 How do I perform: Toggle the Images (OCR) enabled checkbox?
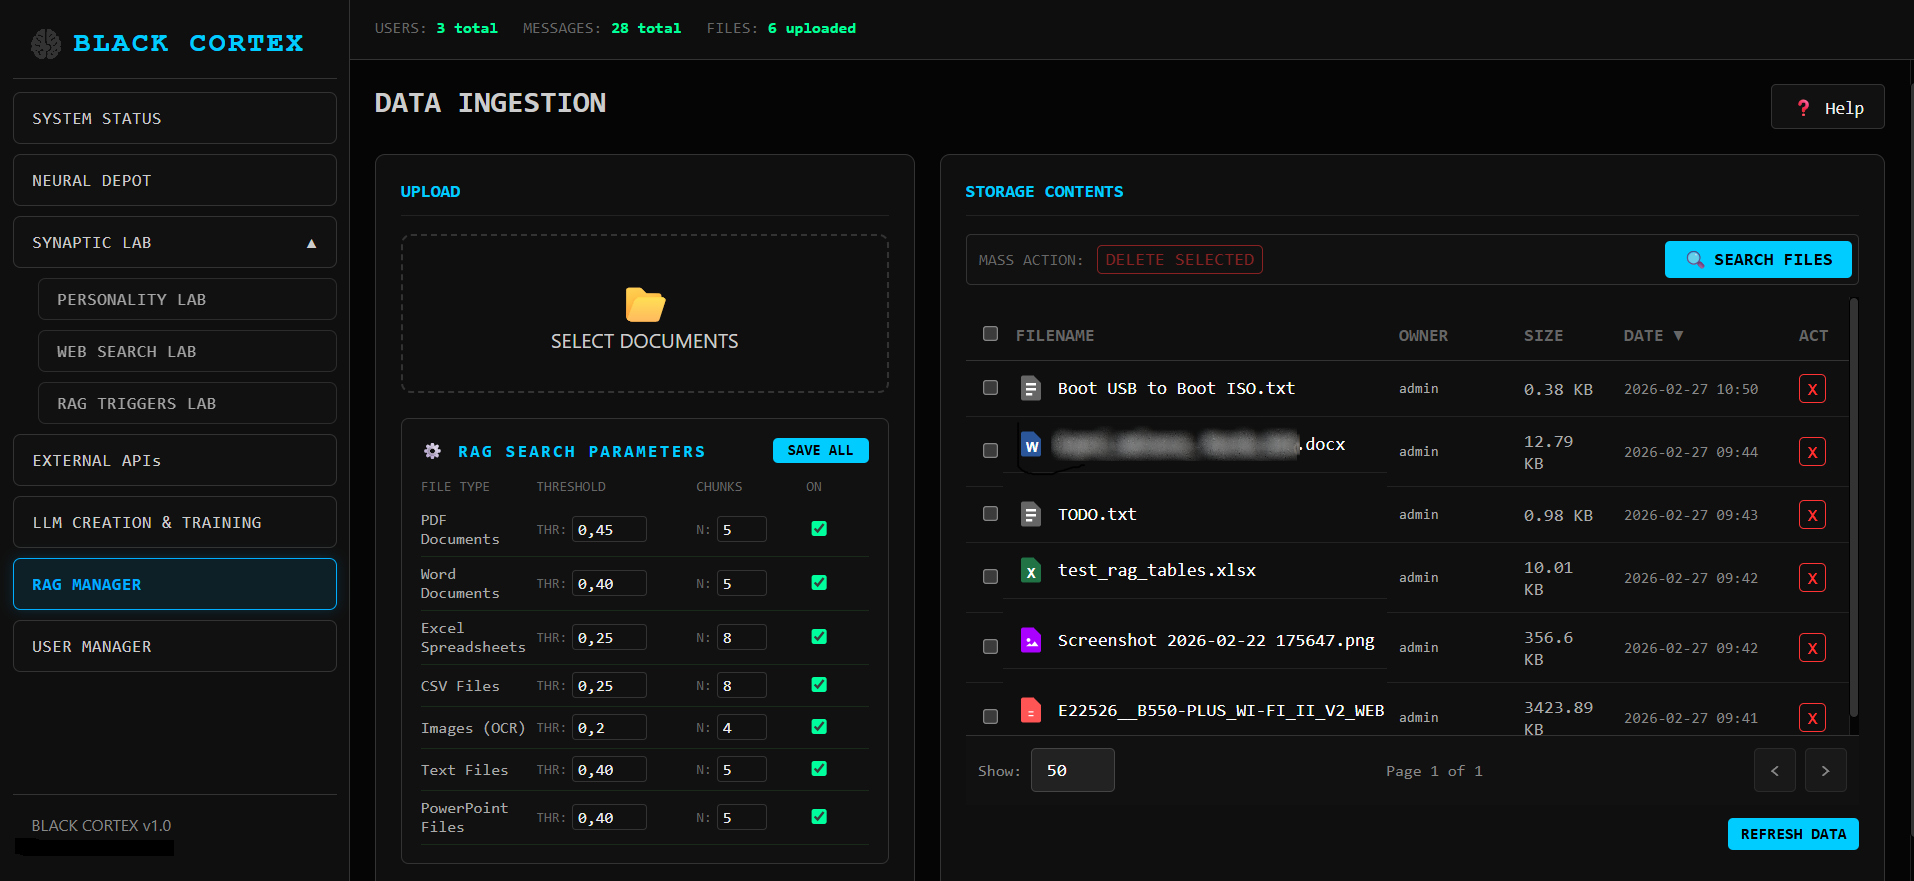(819, 727)
